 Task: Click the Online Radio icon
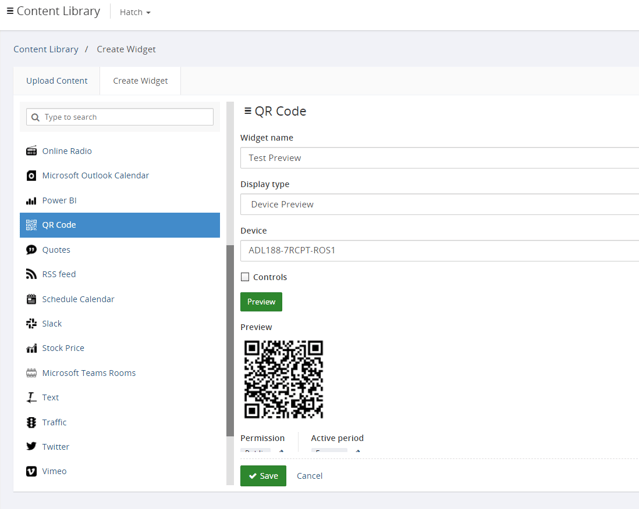tap(31, 151)
